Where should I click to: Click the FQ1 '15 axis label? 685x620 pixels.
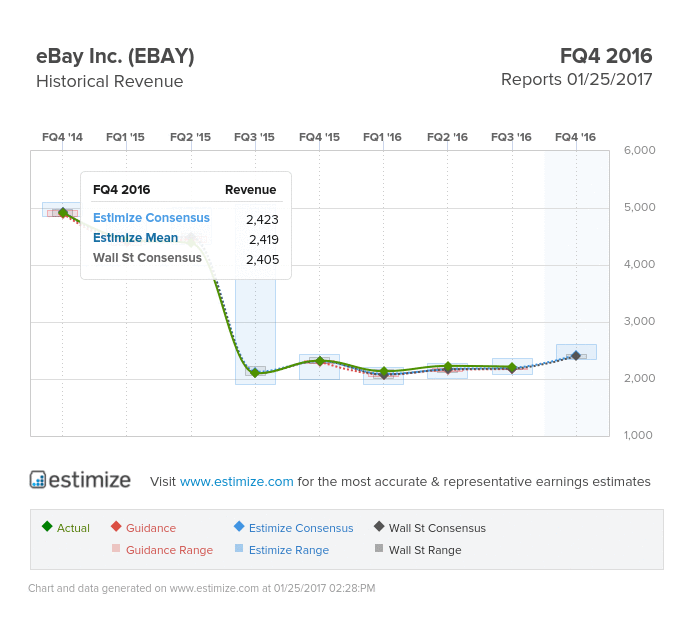(125, 137)
